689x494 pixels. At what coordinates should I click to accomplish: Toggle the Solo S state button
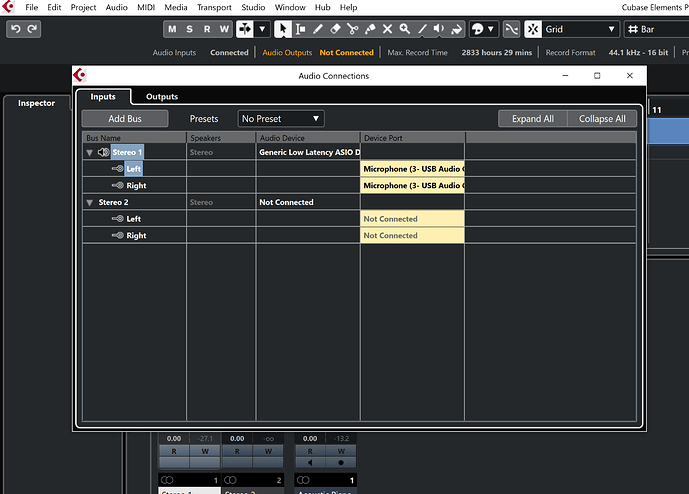[189, 29]
